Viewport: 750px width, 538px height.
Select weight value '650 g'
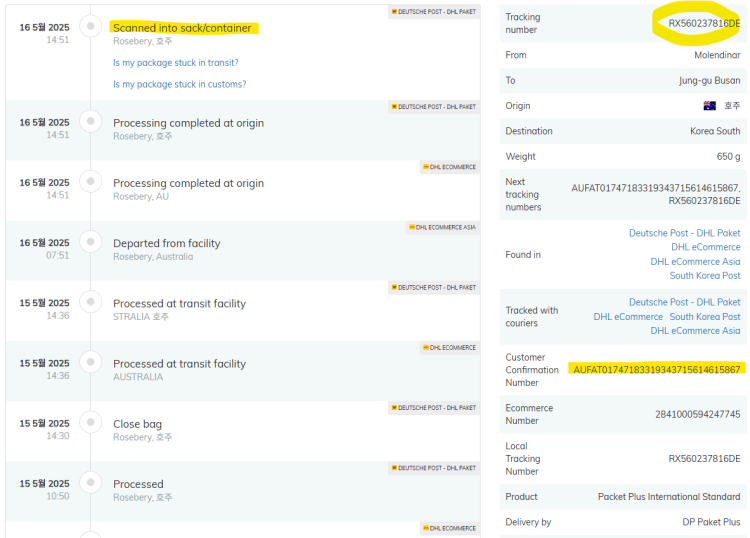coord(728,156)
